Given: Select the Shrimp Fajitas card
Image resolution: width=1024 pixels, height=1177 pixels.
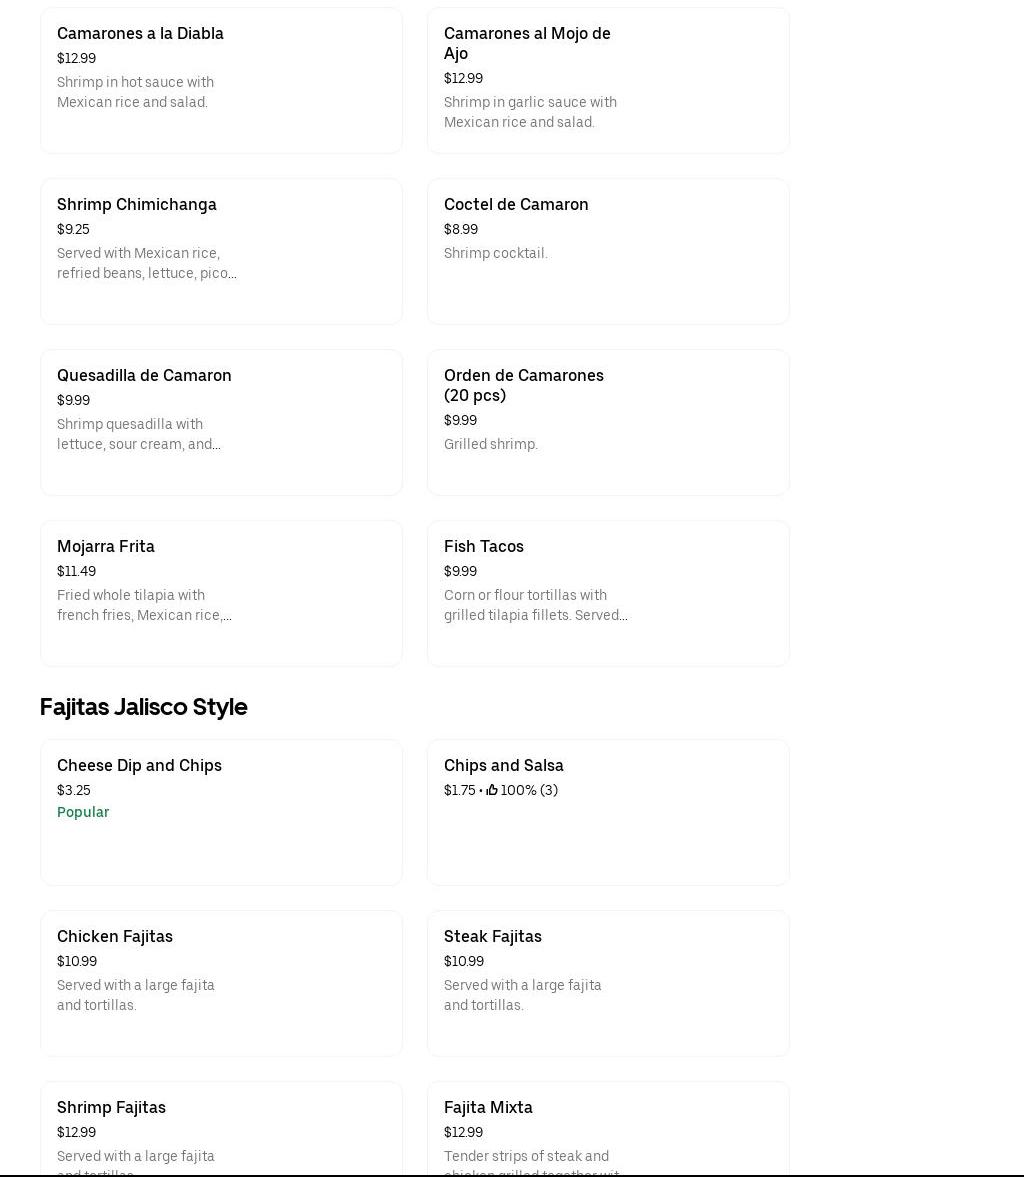Looking at the screenshot, I should click(x=221, y=1128).
